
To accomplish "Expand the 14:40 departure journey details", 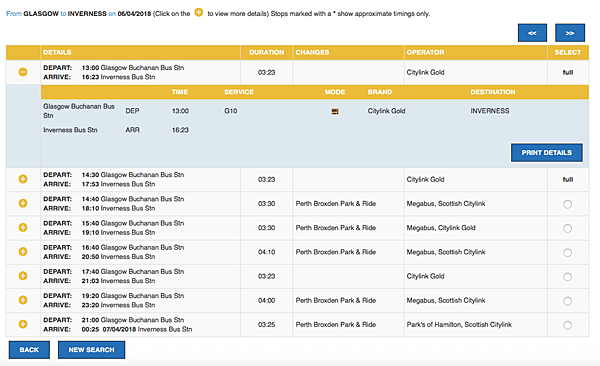I will coord(23,203).
